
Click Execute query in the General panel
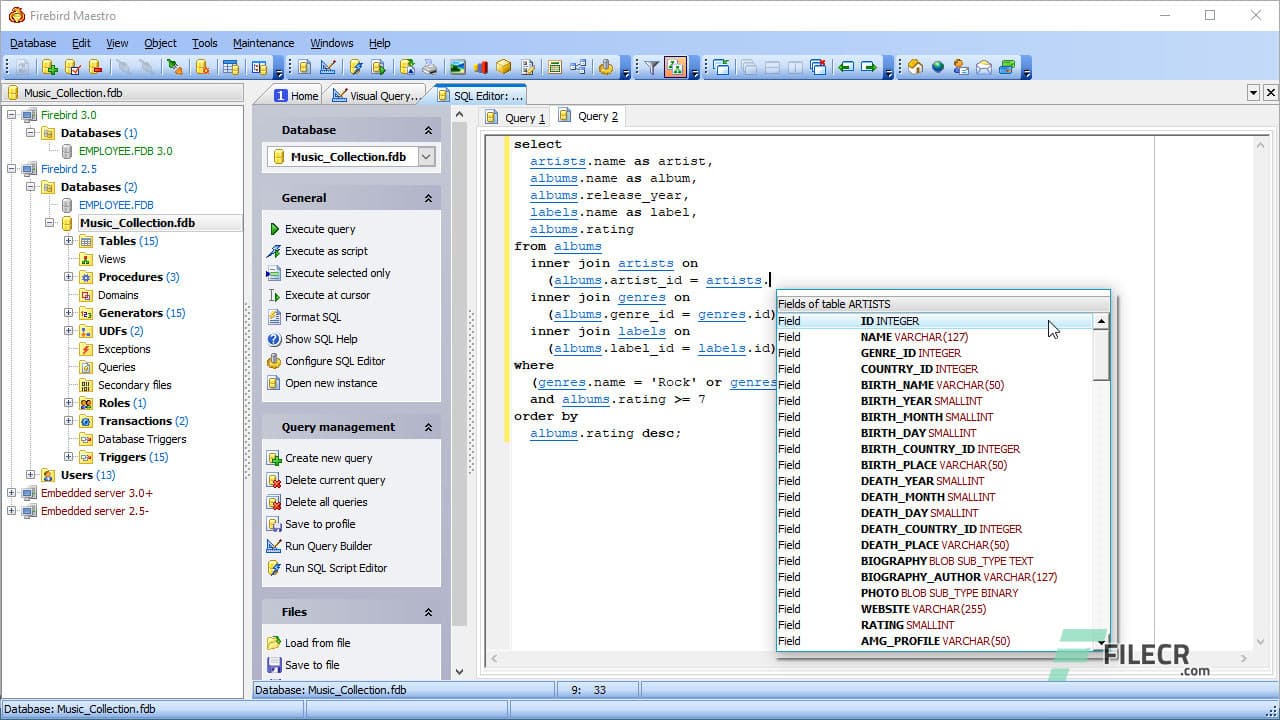click(319, 228)
